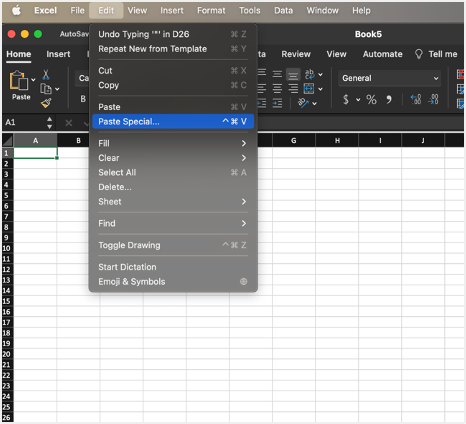Open the Tools menu in menu bar

249,11
